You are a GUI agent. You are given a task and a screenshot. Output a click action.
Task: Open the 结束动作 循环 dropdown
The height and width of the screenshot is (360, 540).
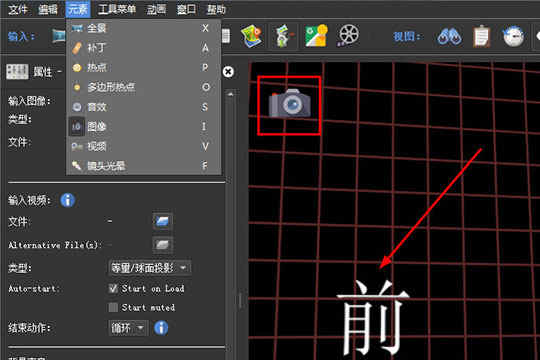coord(128,328)
